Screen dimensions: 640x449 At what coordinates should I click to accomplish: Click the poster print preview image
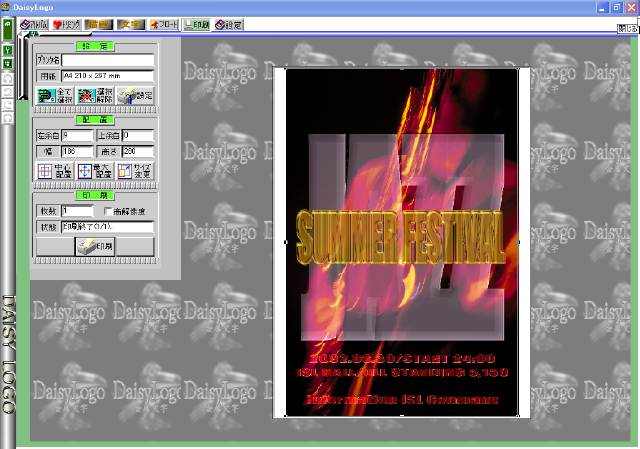[401, 242]
